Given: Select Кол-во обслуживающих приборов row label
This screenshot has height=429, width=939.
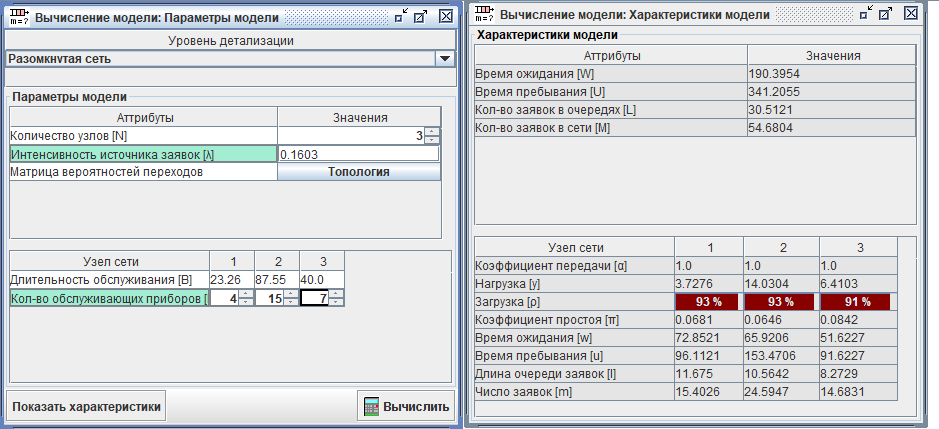Looking at the screenshot, I should (x=110, y=298).
